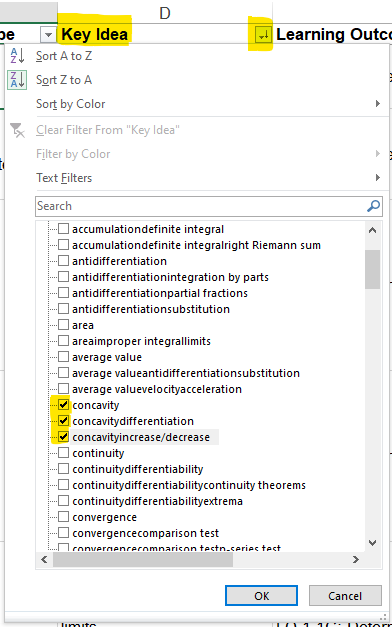
Task: Select Sort Z to A option
Action: 64,80
